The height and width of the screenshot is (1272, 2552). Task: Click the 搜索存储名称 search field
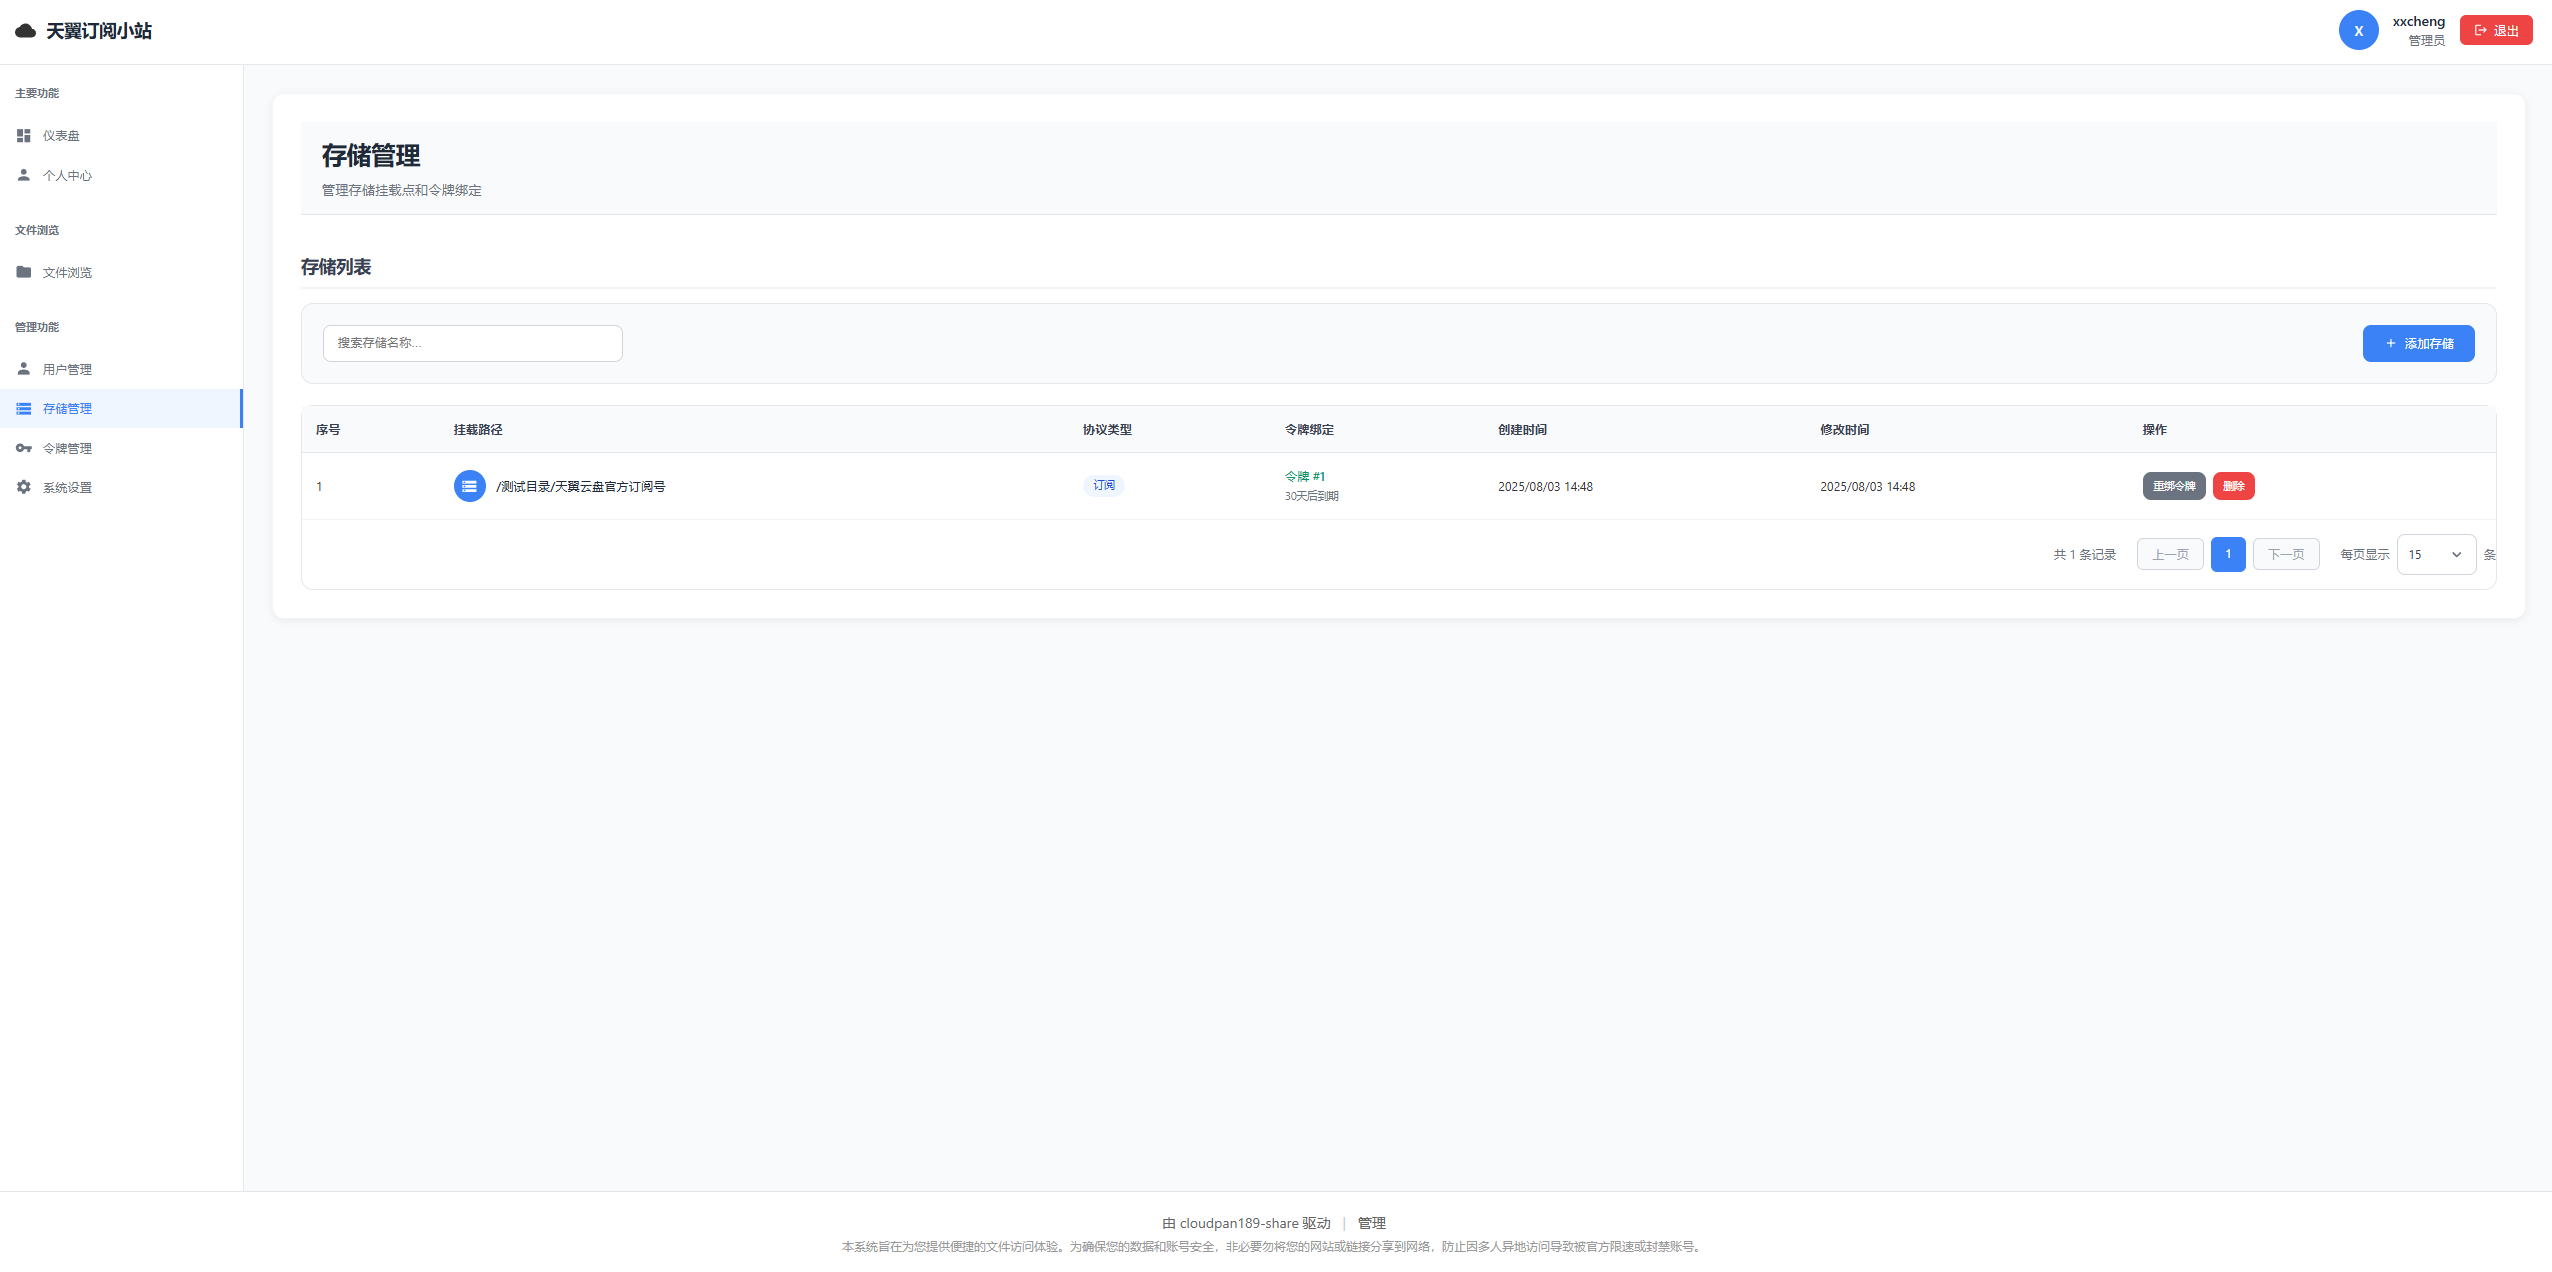[x=472, y=343]
